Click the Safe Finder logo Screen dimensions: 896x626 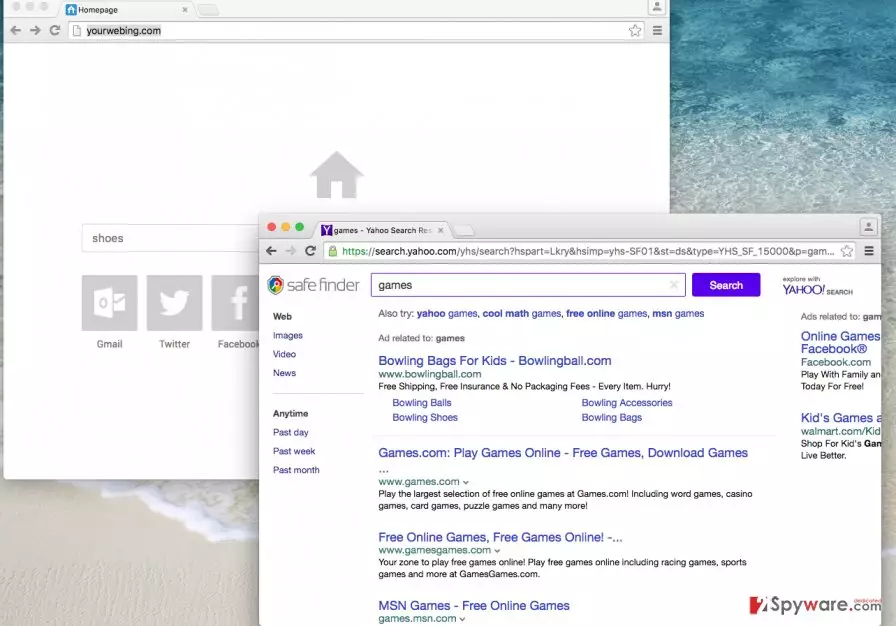[x=314, y=285]
